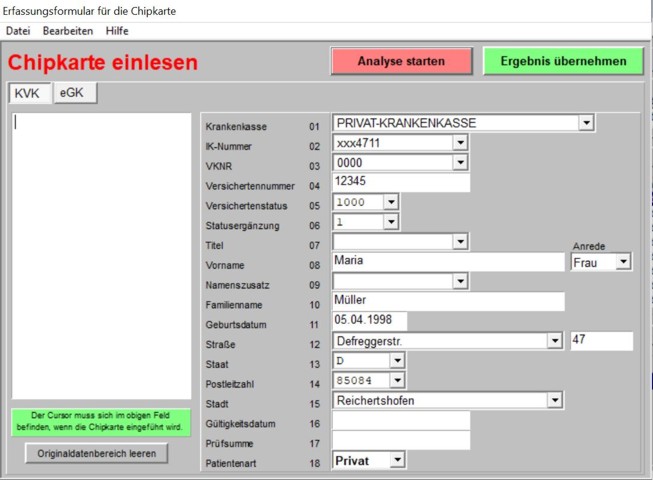Open the Hilfe menu
This screenshot has height=480, width=653.
coord(117,31)
